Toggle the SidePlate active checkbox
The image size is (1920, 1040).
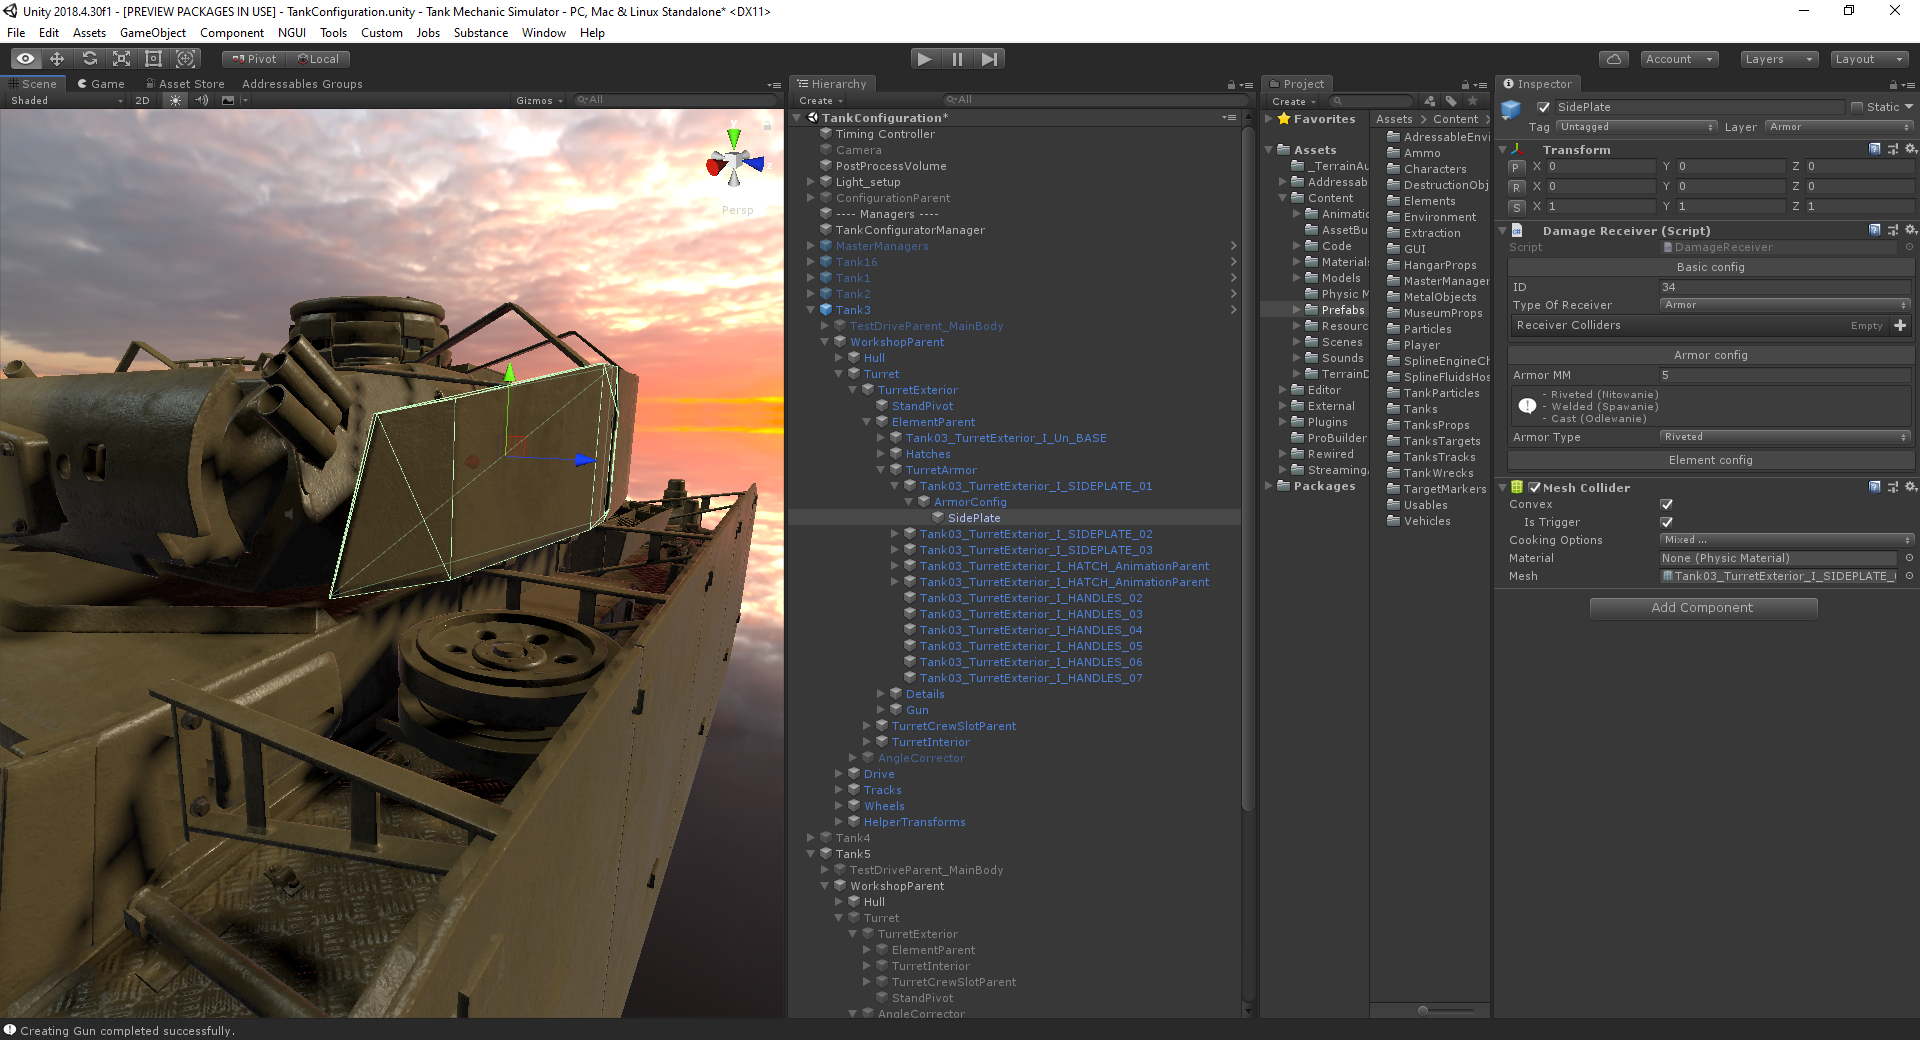(1544, 107)
